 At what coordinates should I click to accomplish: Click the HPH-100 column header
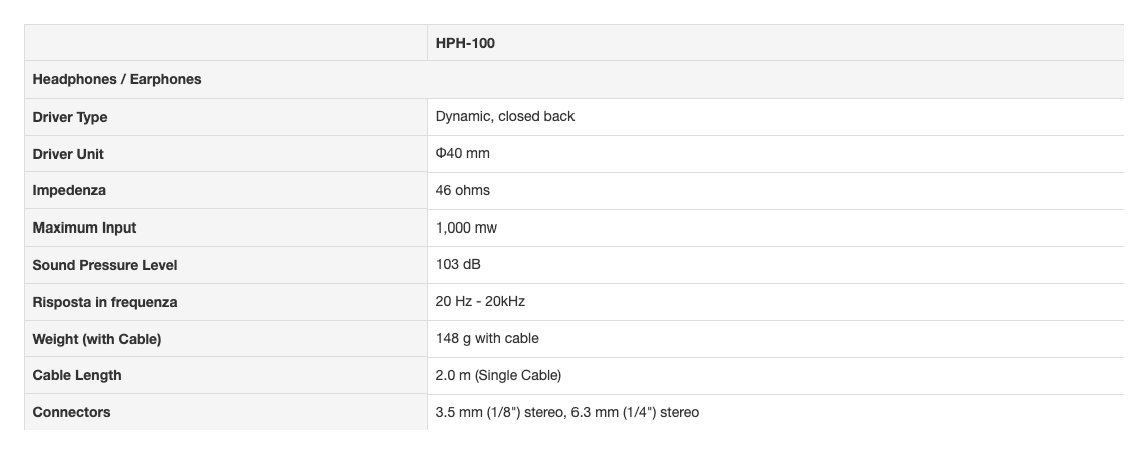pos(465,43)
